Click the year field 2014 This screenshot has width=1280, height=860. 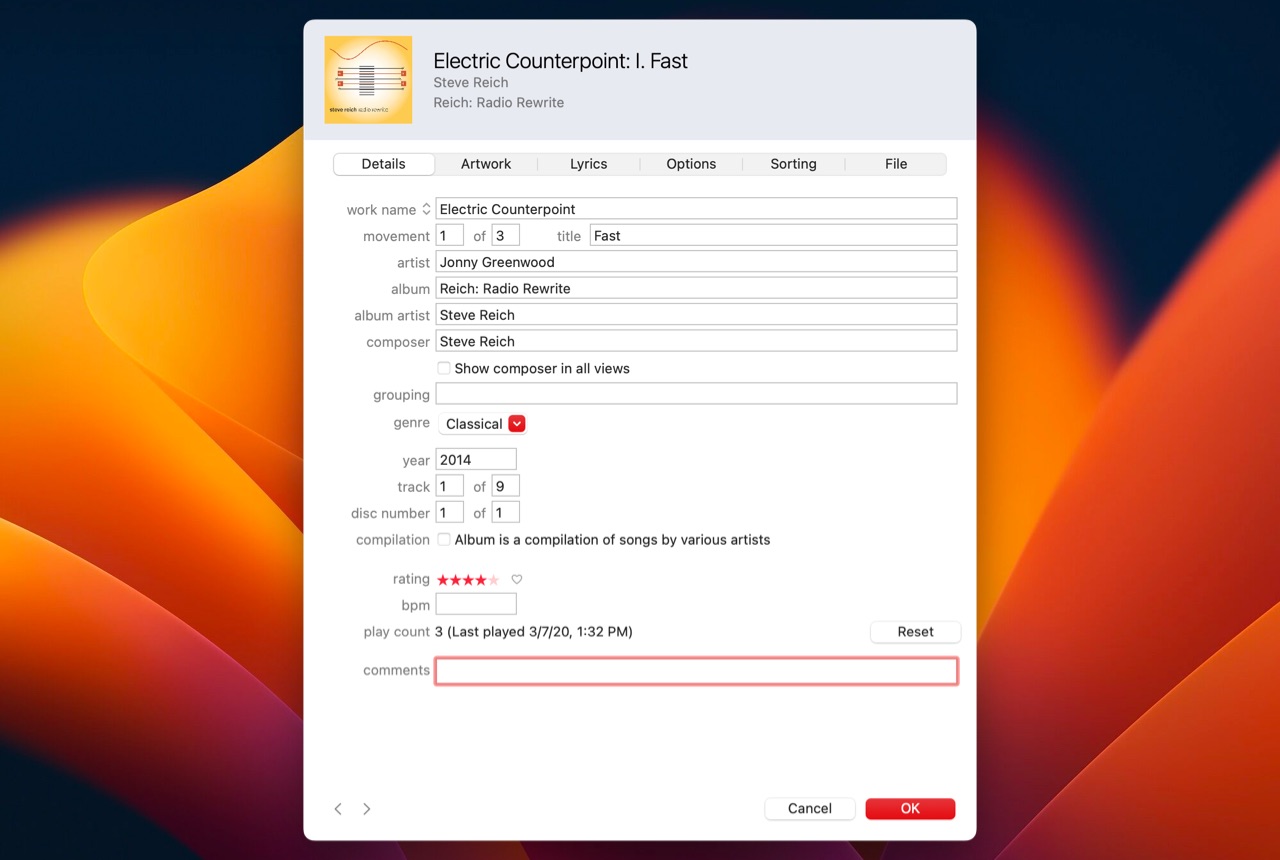tap(476, 460)
